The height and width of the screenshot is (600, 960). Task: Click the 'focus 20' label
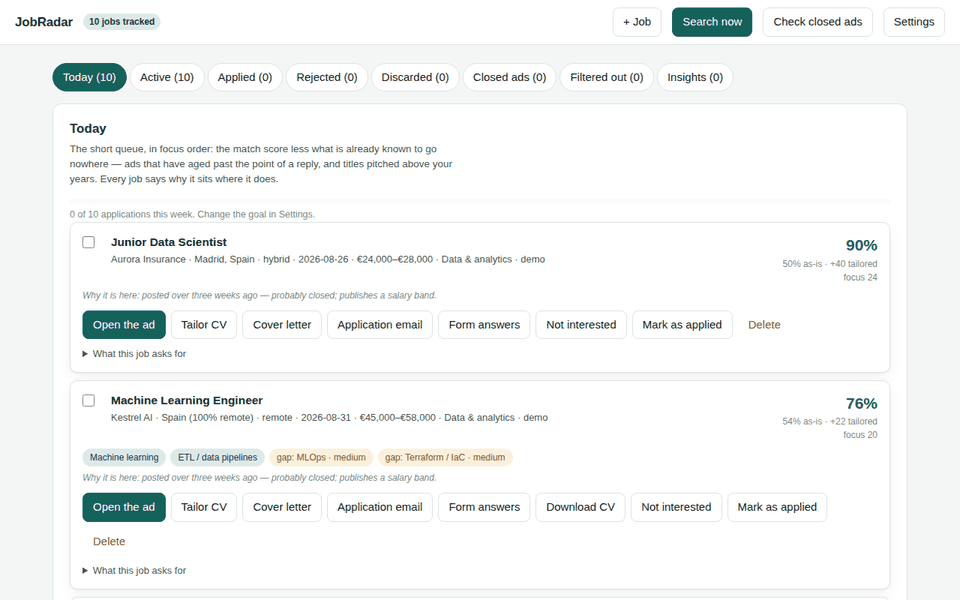point(860,435)
